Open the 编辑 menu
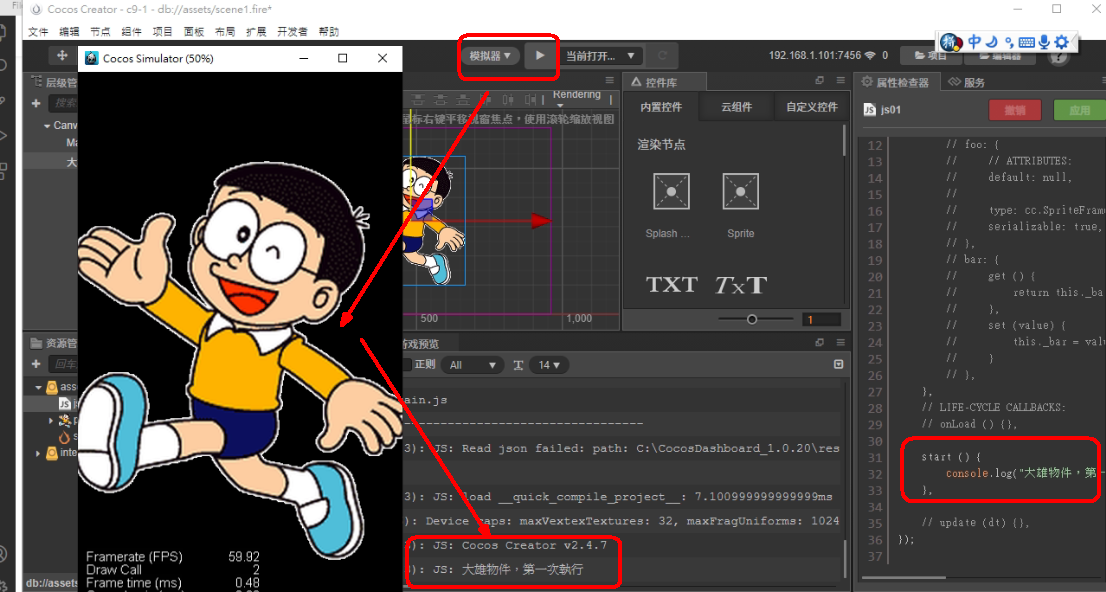Image resolution: width=1106 pixels, height=592 pixels. pos(69,32)
